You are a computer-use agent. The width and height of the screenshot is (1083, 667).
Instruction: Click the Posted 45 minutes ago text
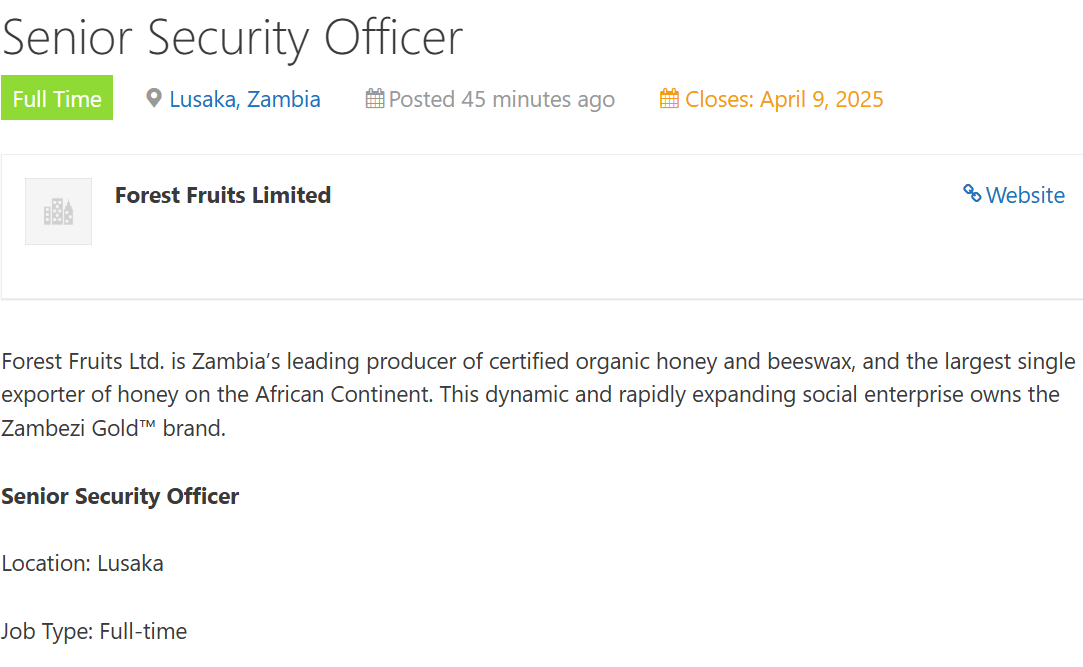point(501,99)
